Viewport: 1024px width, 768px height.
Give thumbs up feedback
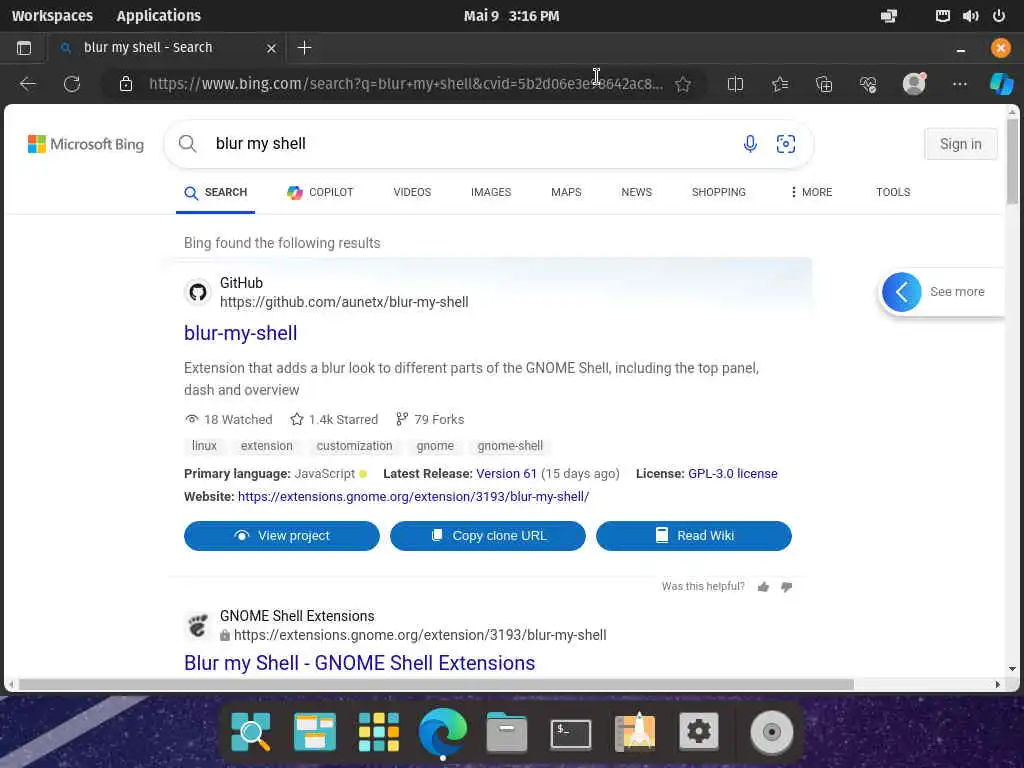coord(763,586)
